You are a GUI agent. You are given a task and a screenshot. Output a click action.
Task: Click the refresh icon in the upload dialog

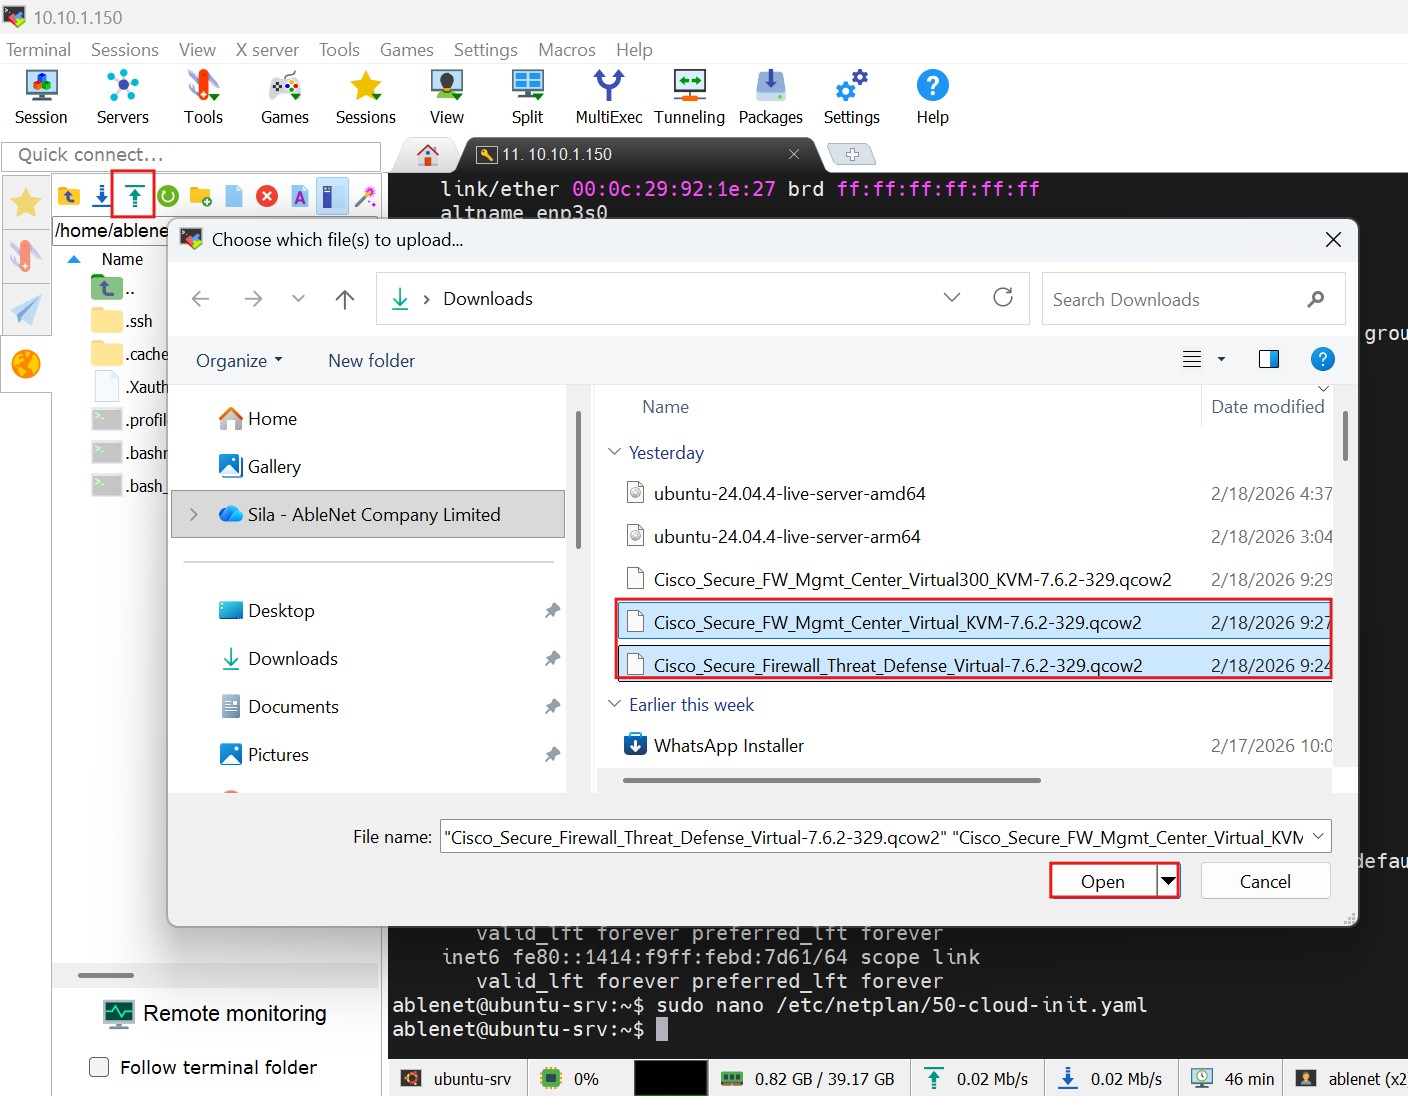tap(1003, 298)
